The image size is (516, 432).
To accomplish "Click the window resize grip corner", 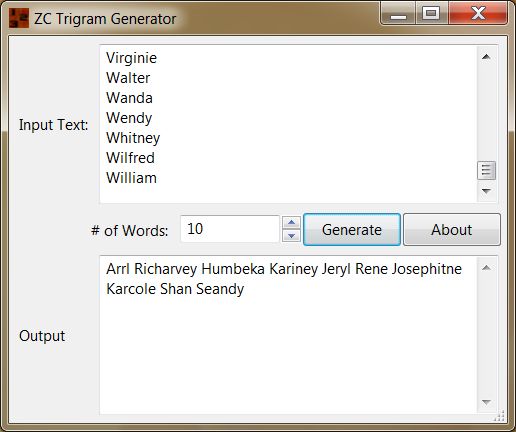I will 499,416.
